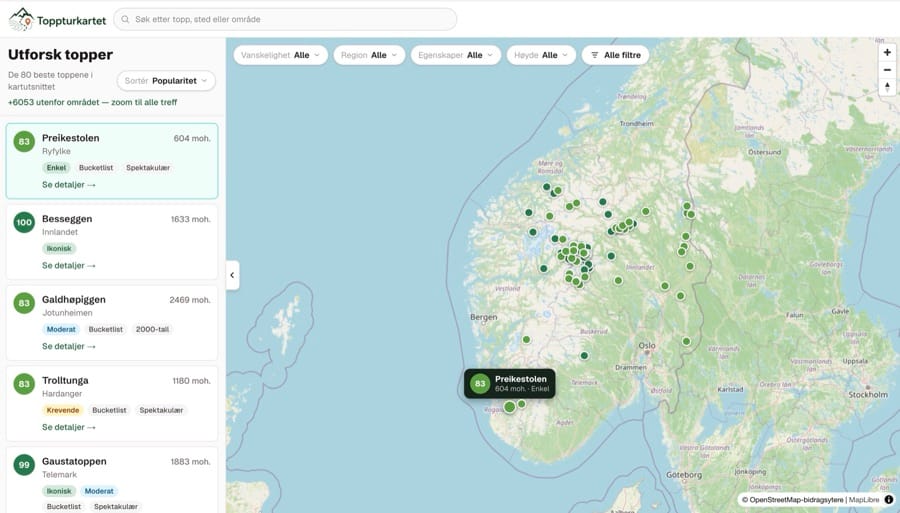Select the Trolltunga card title
Image resolution: width=900 pixels, height=513 pixels.
coord(65,381)
